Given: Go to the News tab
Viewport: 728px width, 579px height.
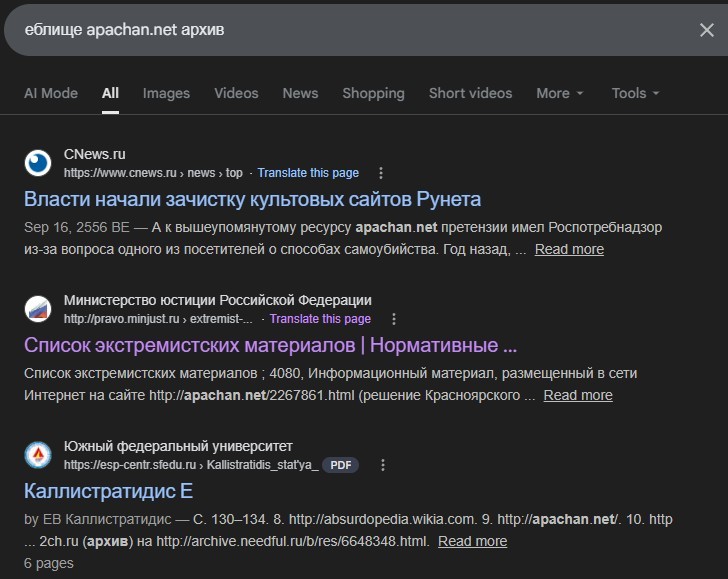Looking at the screenshot, I should [300, 93].
